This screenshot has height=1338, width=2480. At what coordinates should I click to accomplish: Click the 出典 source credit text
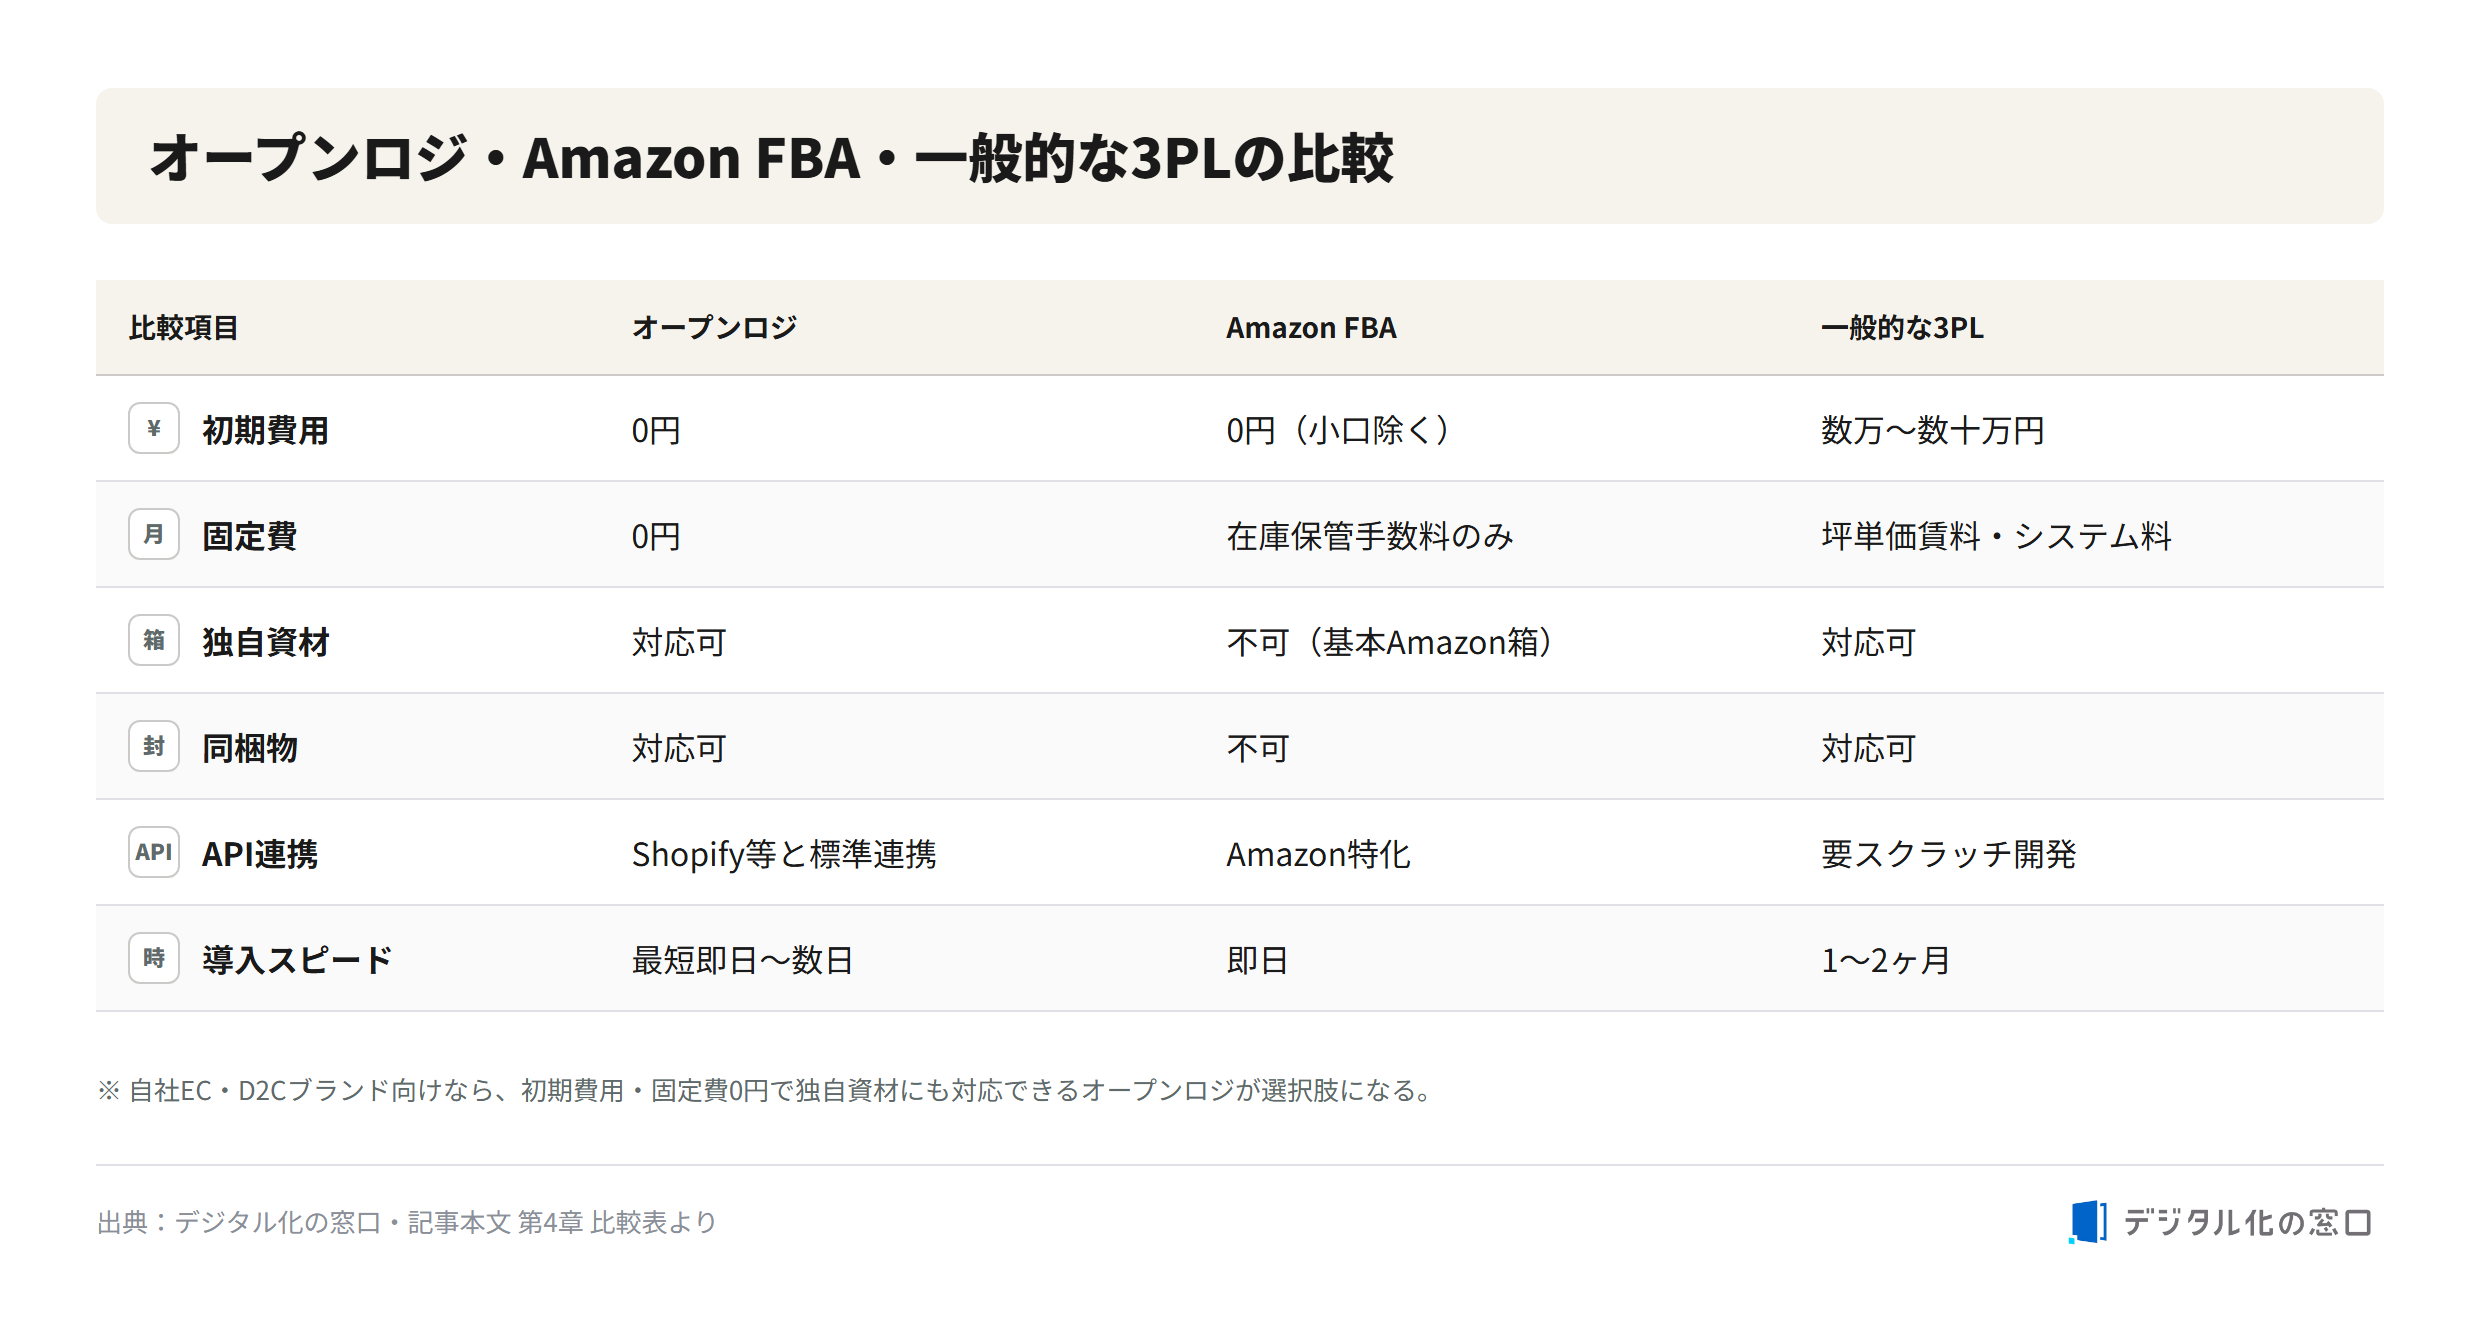coord(407,1222)
